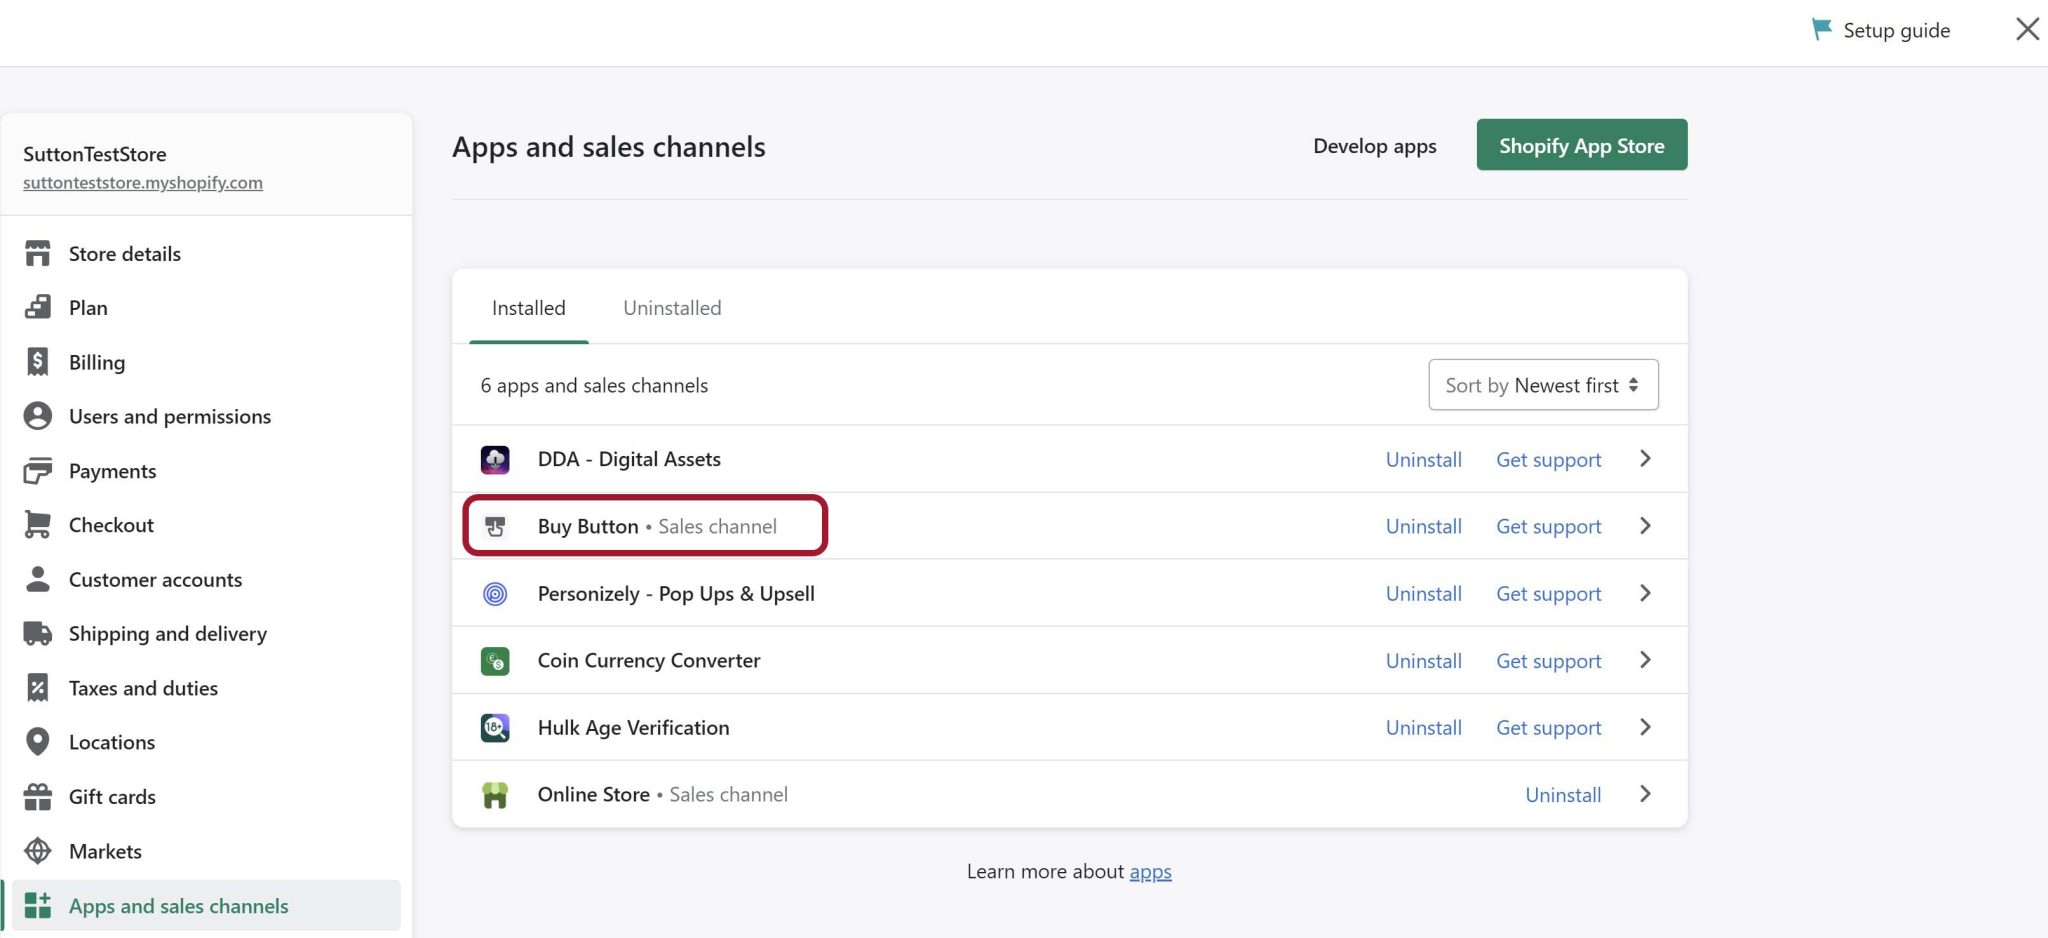Click the Store details storefront icon
2048x938 pixels.
click(x=38, y=254)
